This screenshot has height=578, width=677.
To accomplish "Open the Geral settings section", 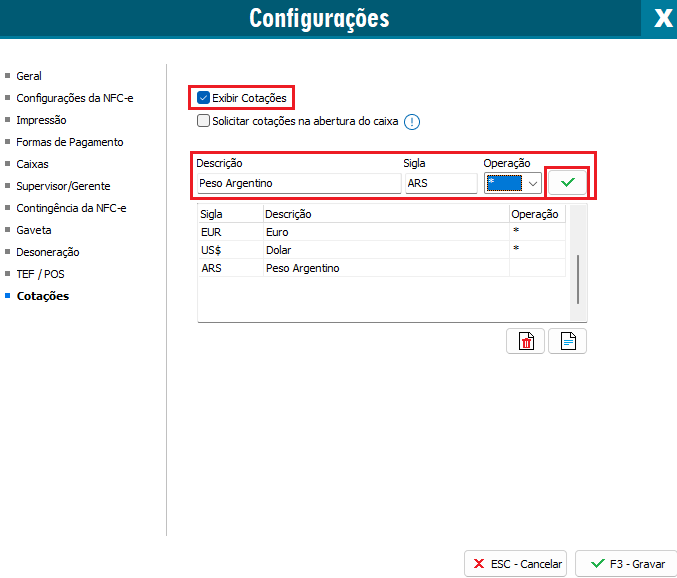I will [29, 76].
